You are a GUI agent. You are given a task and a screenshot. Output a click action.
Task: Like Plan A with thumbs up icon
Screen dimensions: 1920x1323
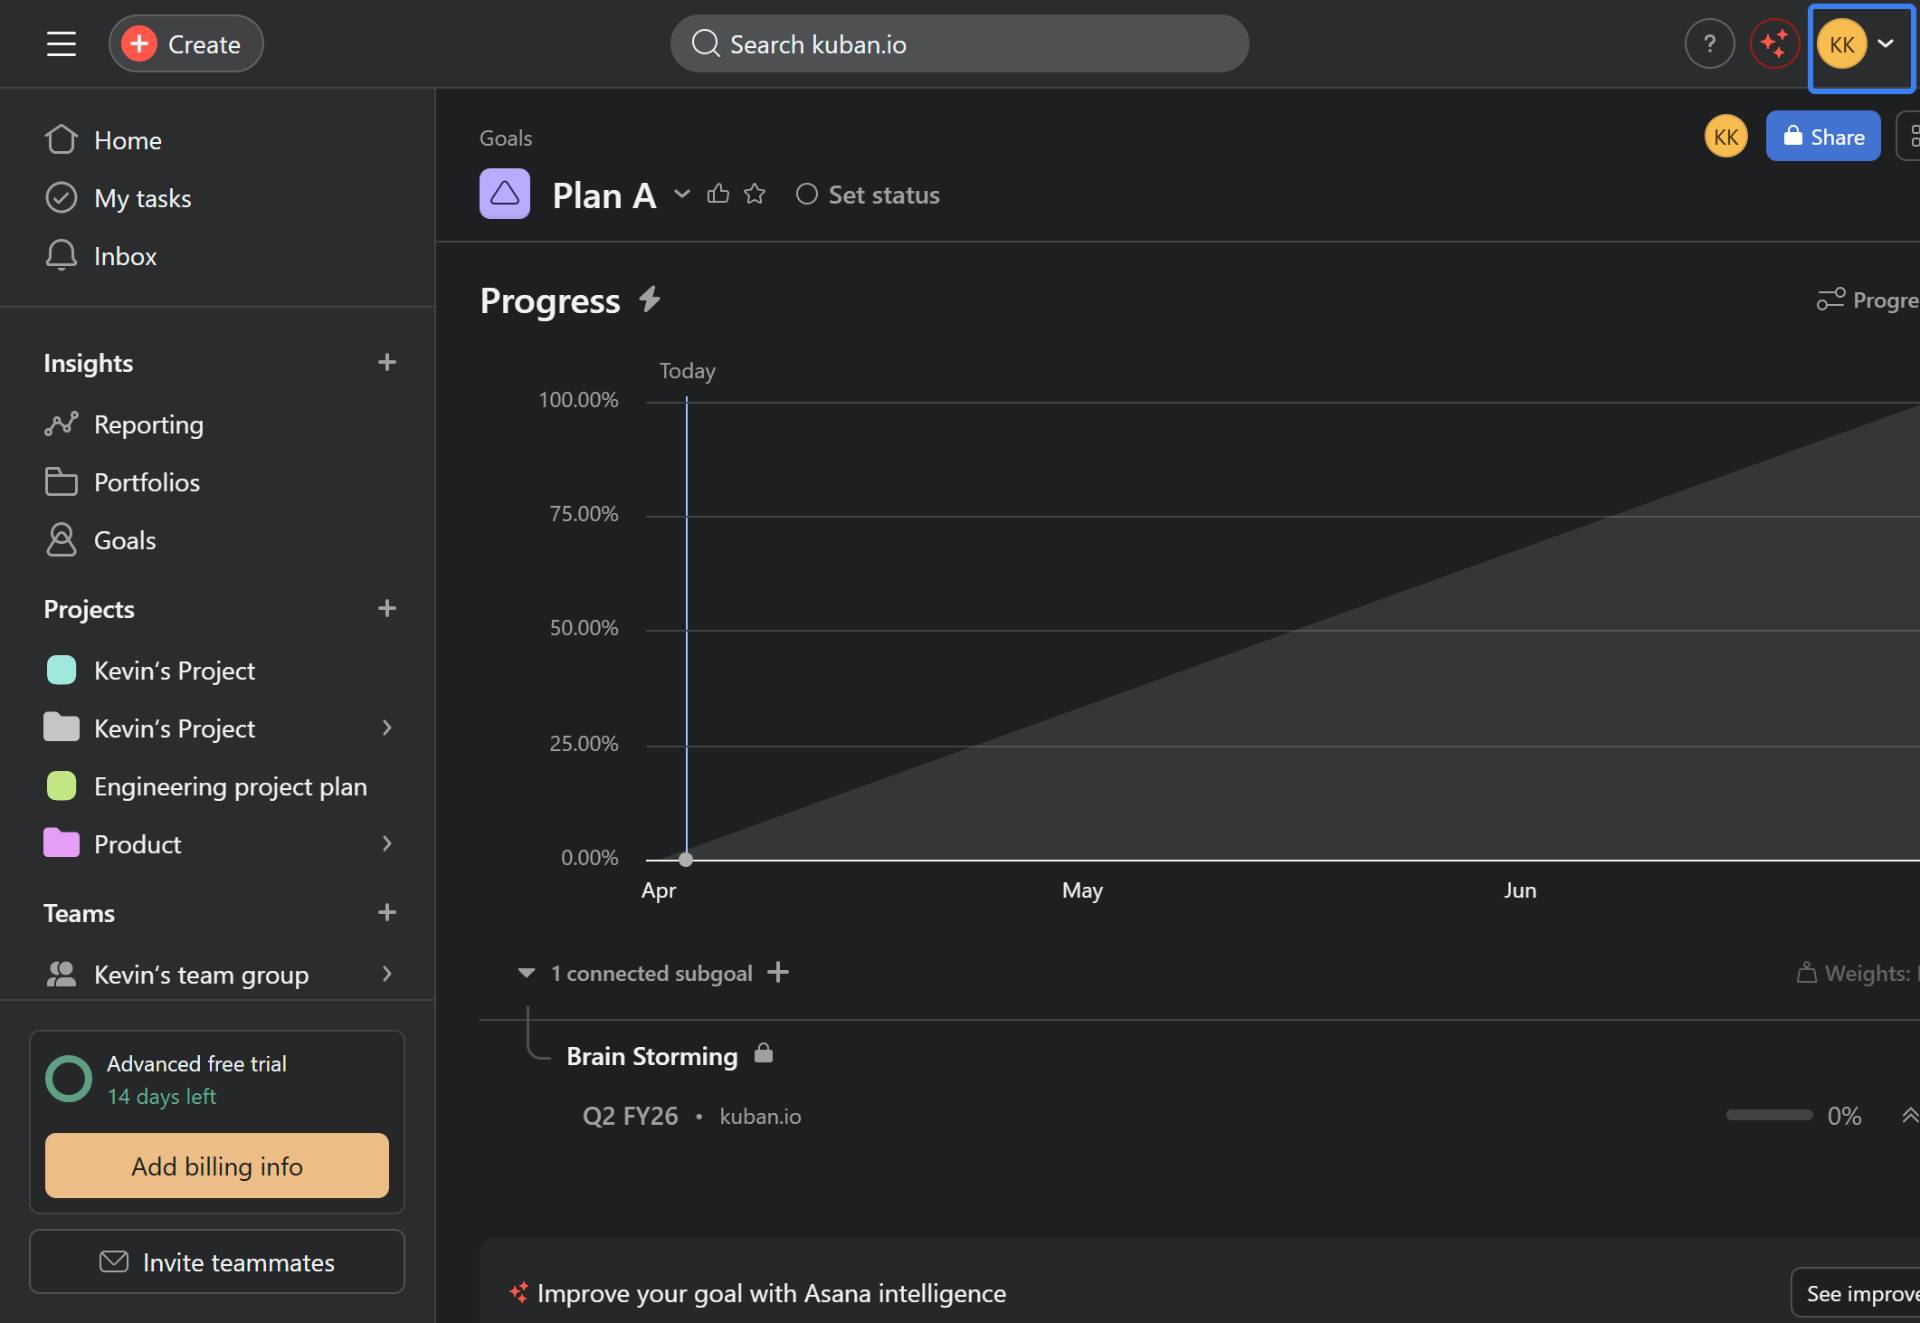(718, 194)
